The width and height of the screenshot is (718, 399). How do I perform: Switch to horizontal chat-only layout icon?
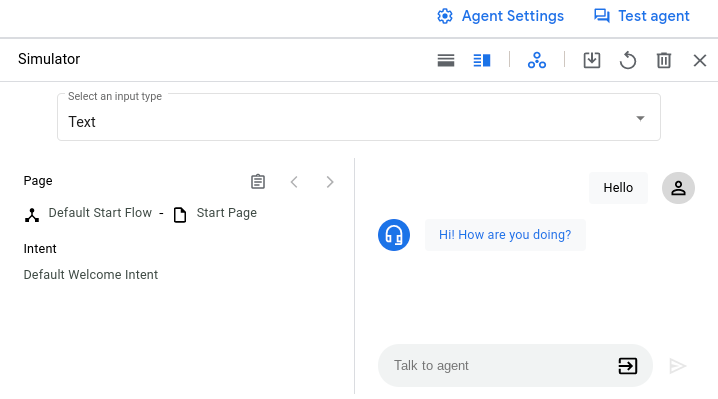[446, 60]
